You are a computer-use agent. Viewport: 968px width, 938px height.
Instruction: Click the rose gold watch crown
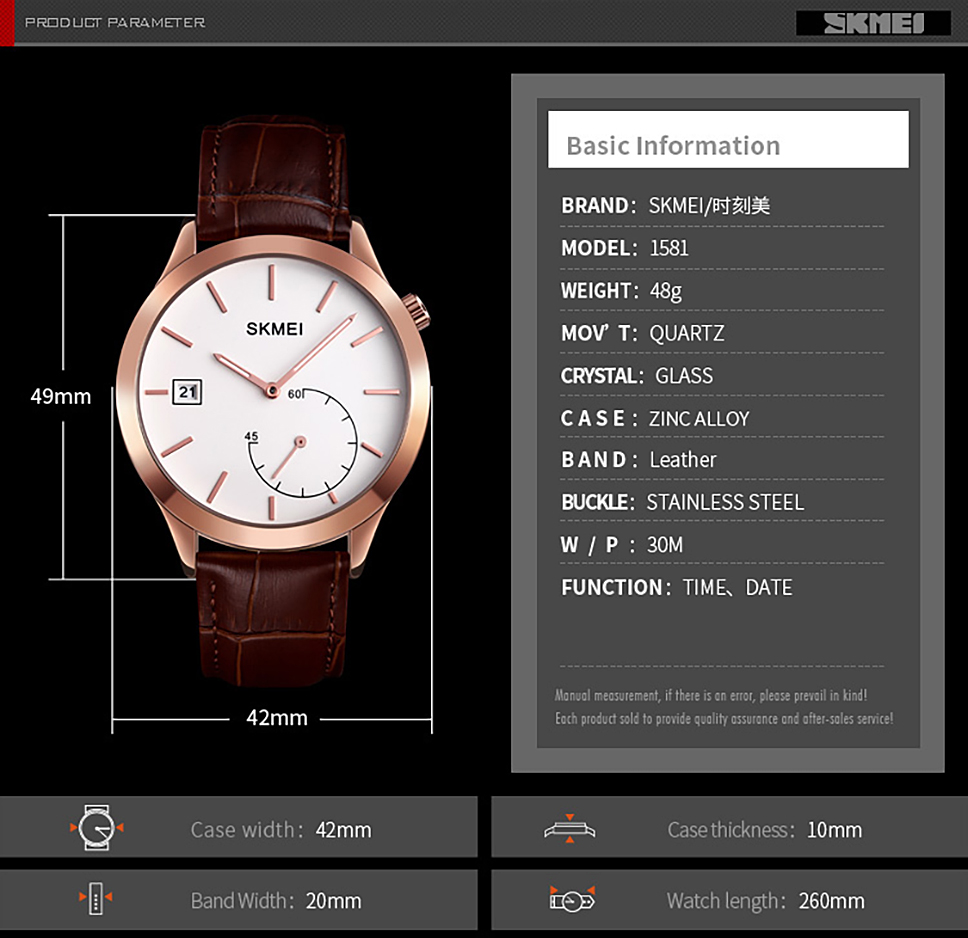click(419, 311)
